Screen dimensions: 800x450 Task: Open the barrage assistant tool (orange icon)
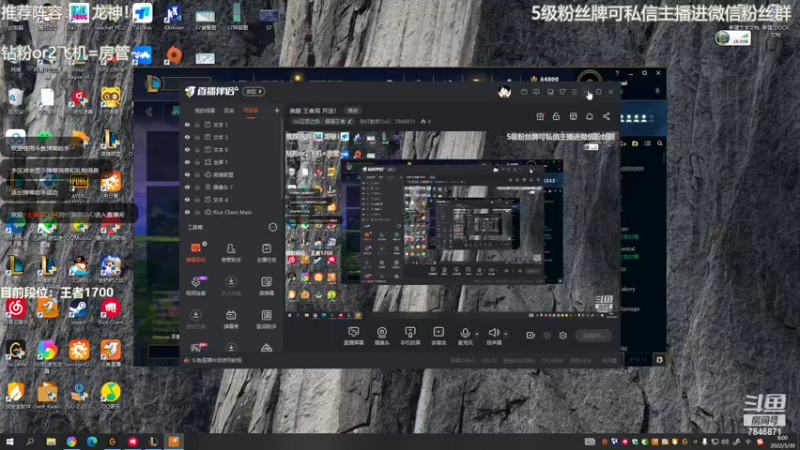195,252
